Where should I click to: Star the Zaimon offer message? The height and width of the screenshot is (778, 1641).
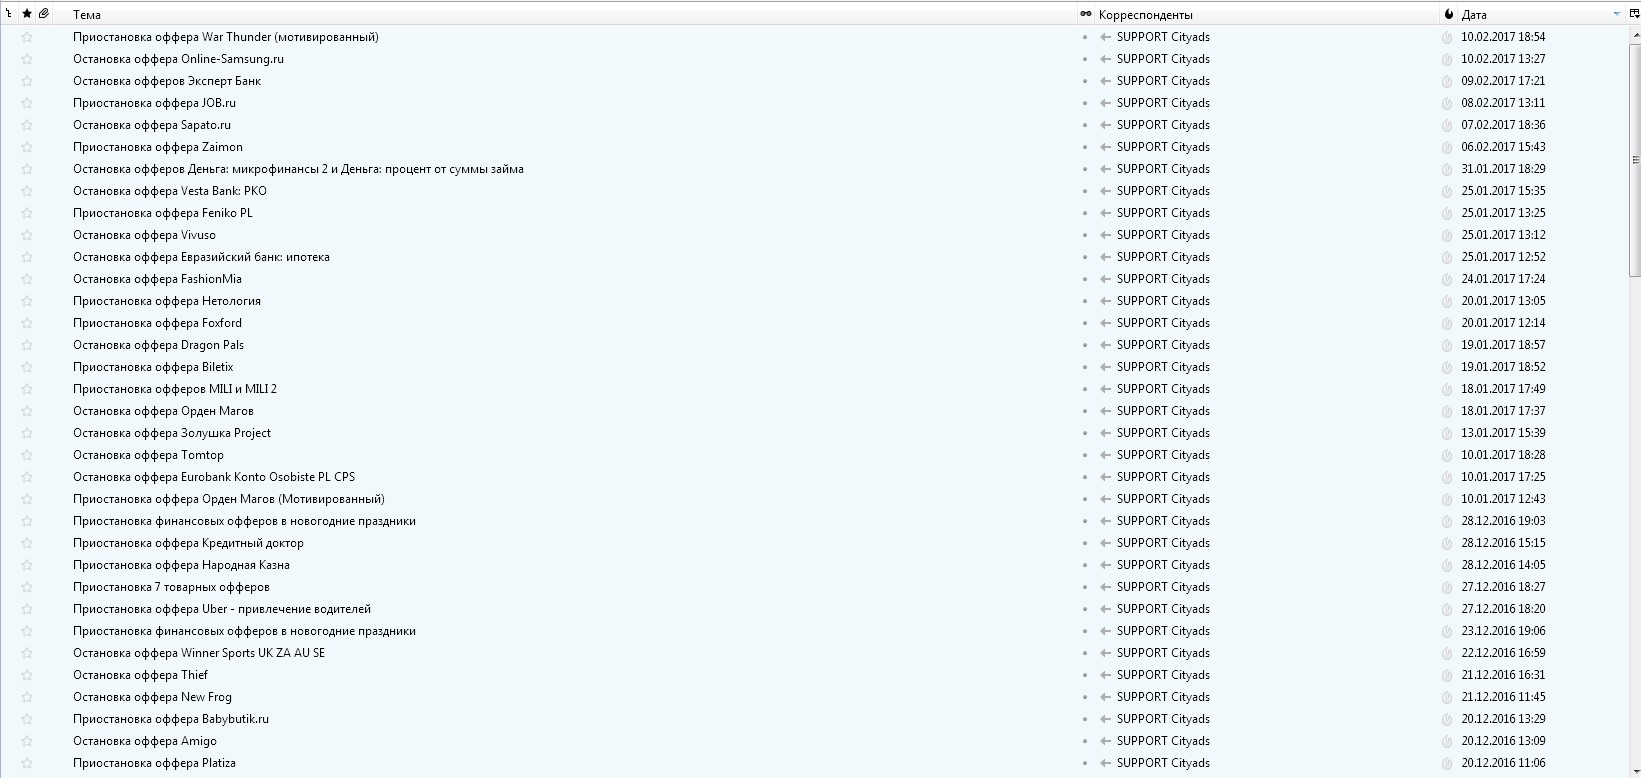[x=27, y=147]
